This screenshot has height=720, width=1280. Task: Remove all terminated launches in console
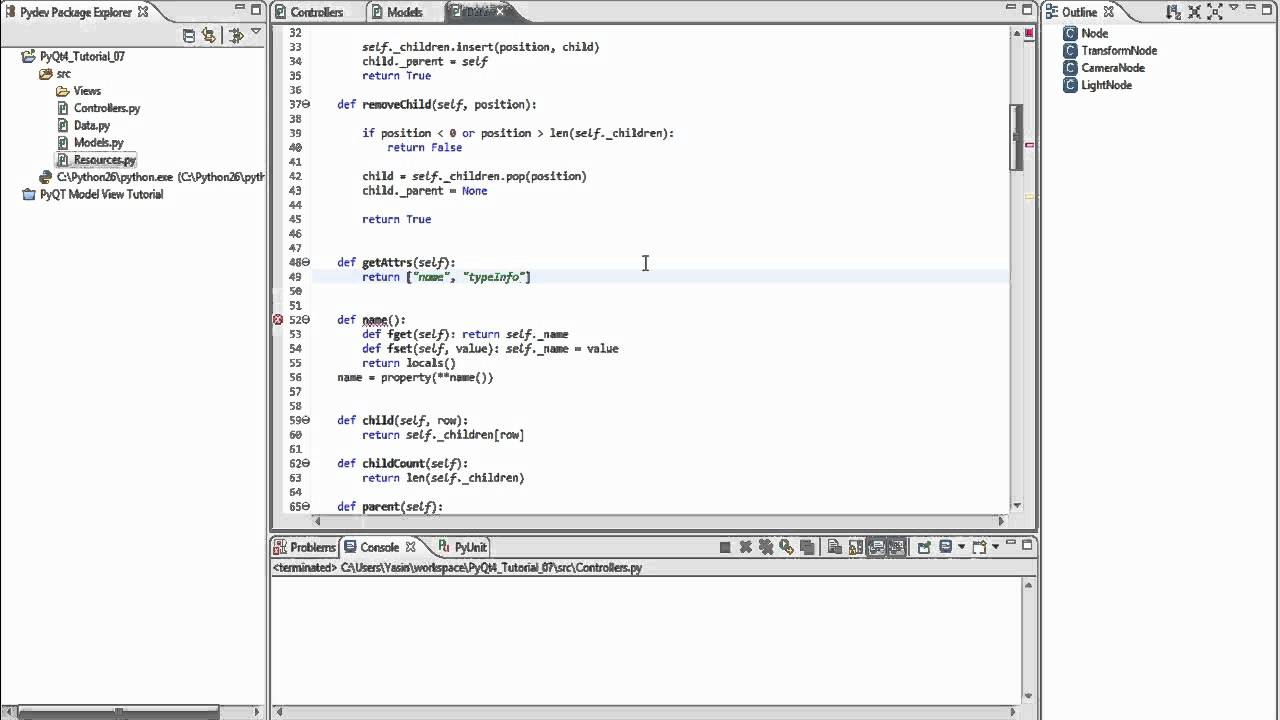(x=766, y=547)
